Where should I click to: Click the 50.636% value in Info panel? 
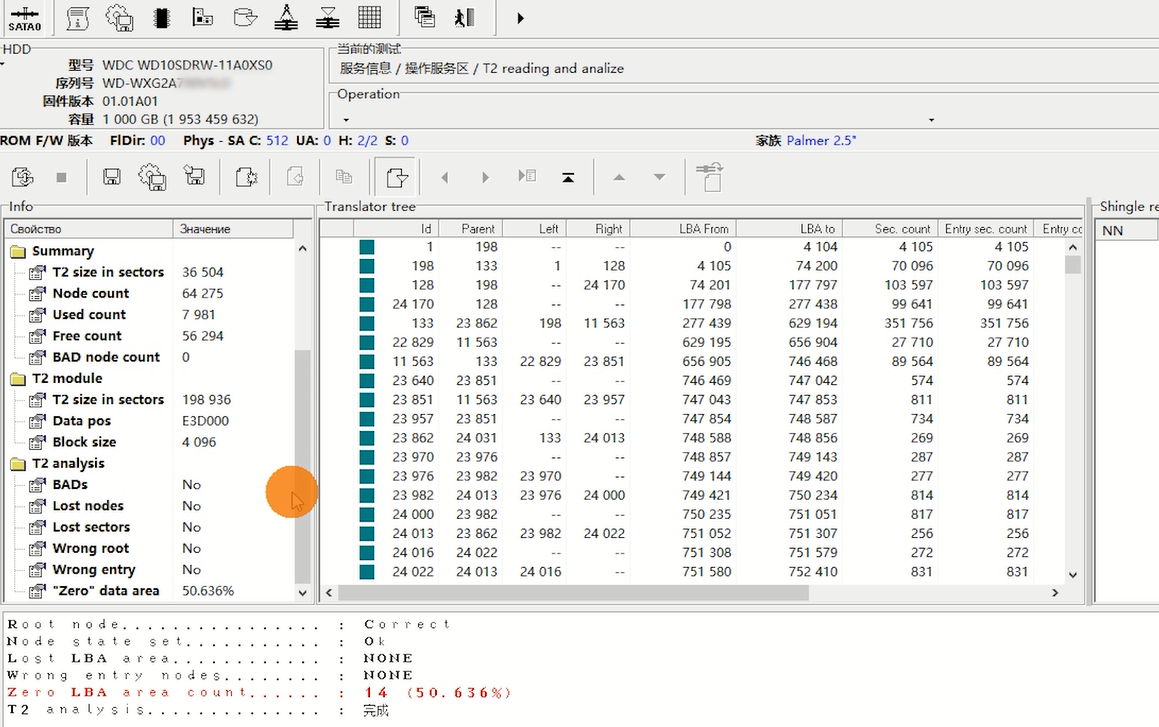click(208, 591)
